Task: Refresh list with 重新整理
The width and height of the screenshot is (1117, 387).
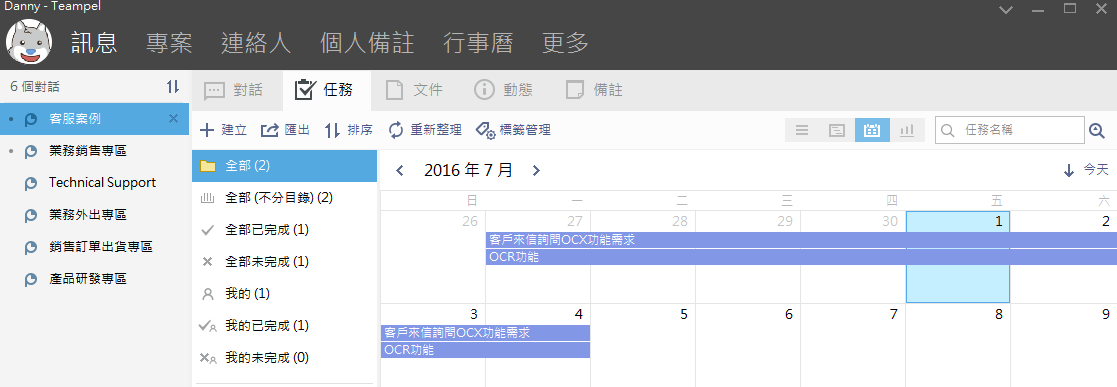Action: [425, 130]
